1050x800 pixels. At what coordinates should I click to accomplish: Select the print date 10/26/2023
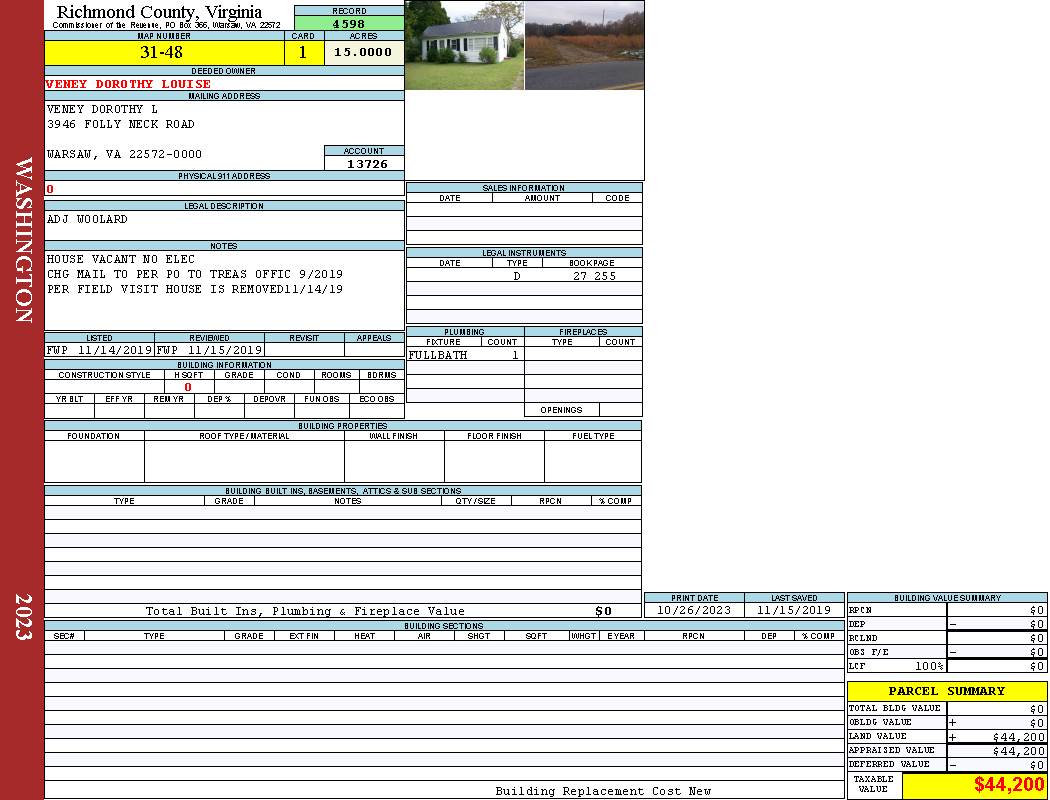click(693, 610)
